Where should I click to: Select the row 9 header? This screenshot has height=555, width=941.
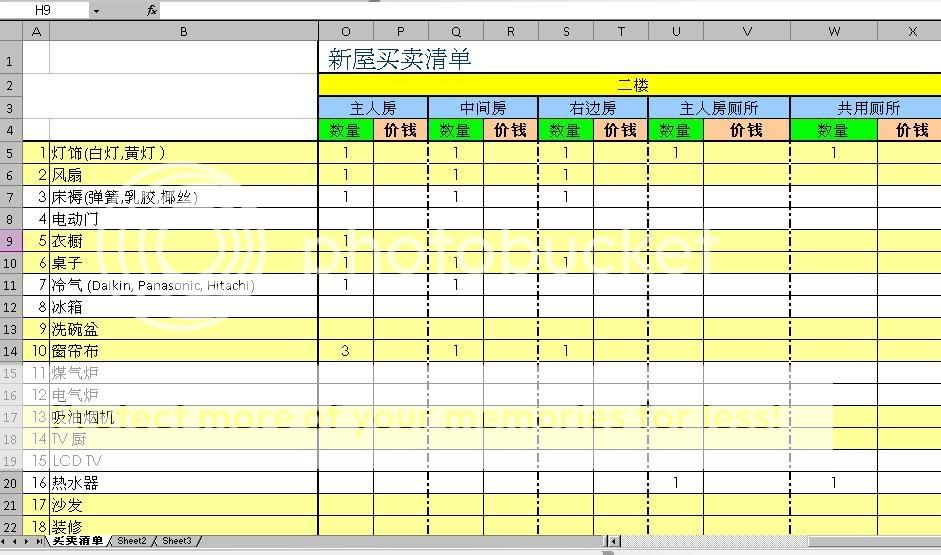click(10, 241)
